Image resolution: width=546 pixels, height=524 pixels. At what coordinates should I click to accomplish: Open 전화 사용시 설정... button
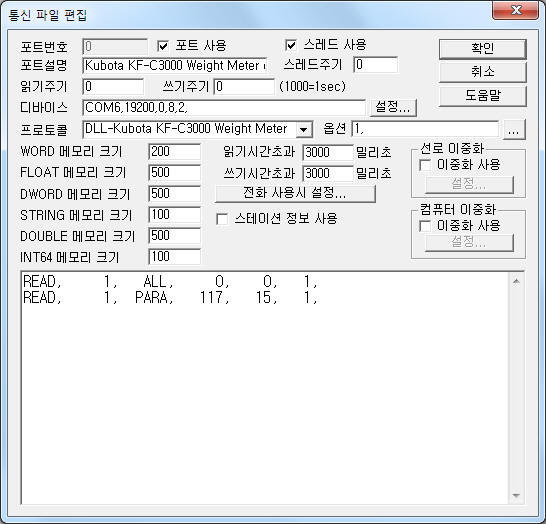click(295, 193)
